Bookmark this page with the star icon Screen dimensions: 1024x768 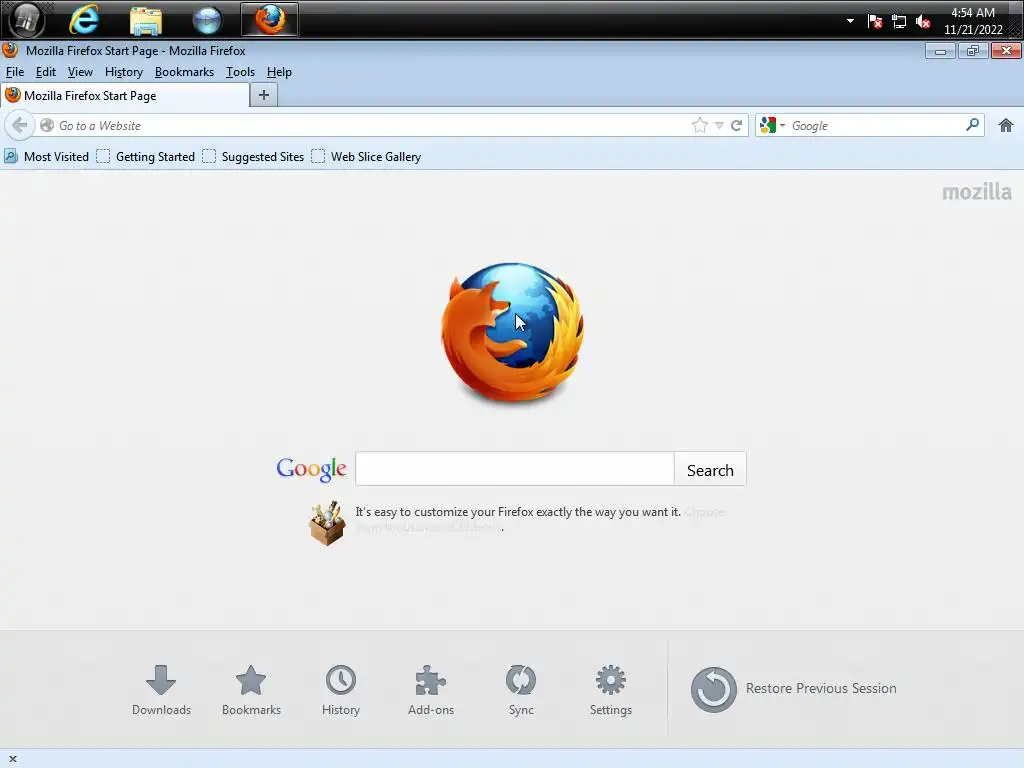click(x=699, y=125)
